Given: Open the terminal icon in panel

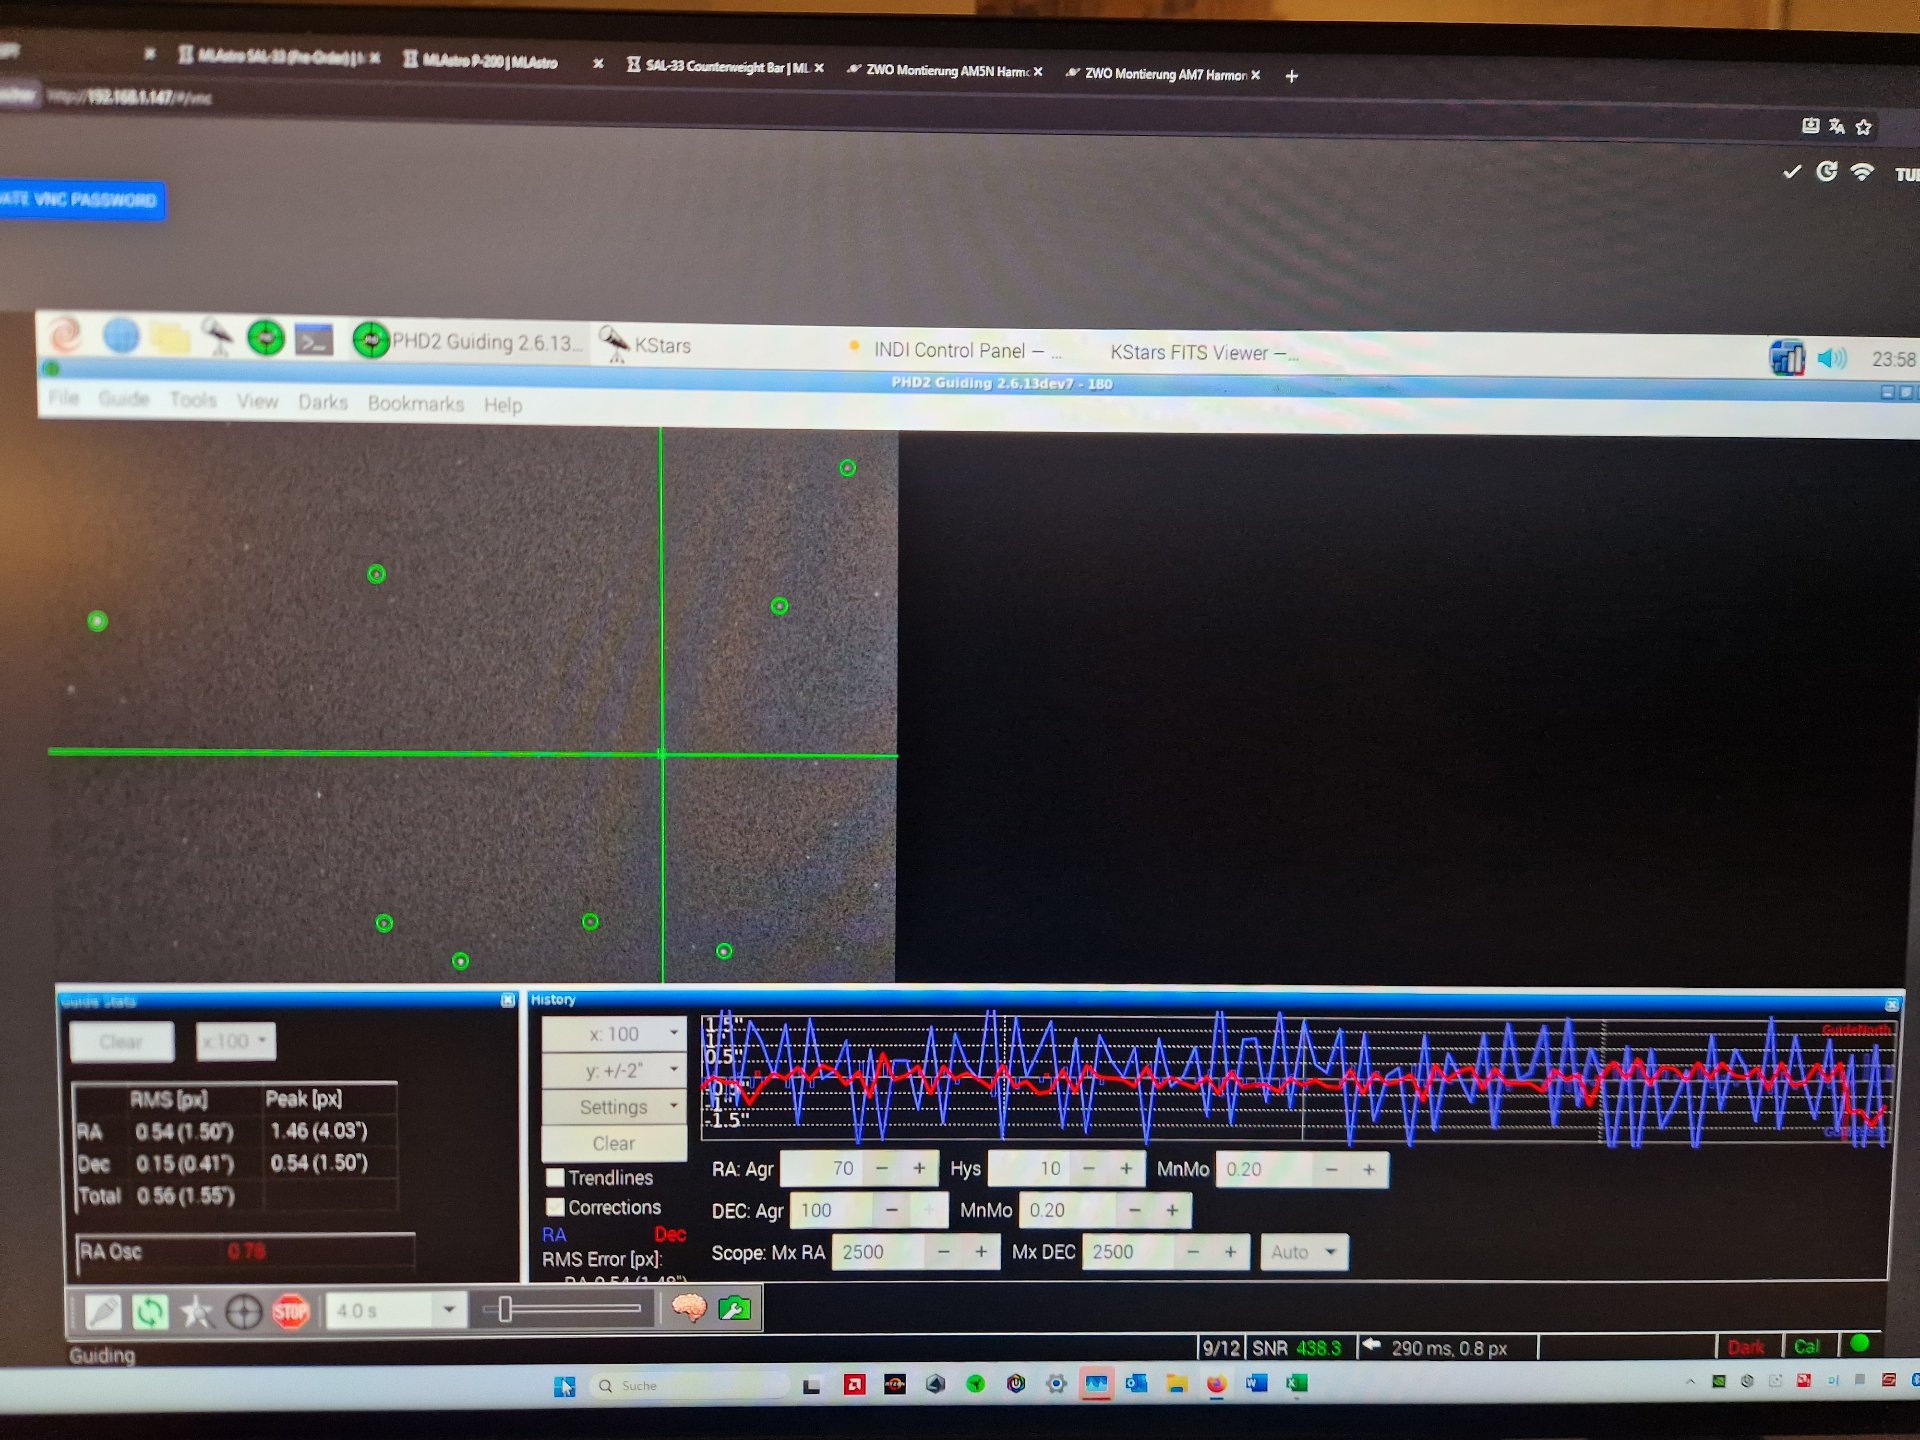Looking at the screenshot, I should click(314, 340).
